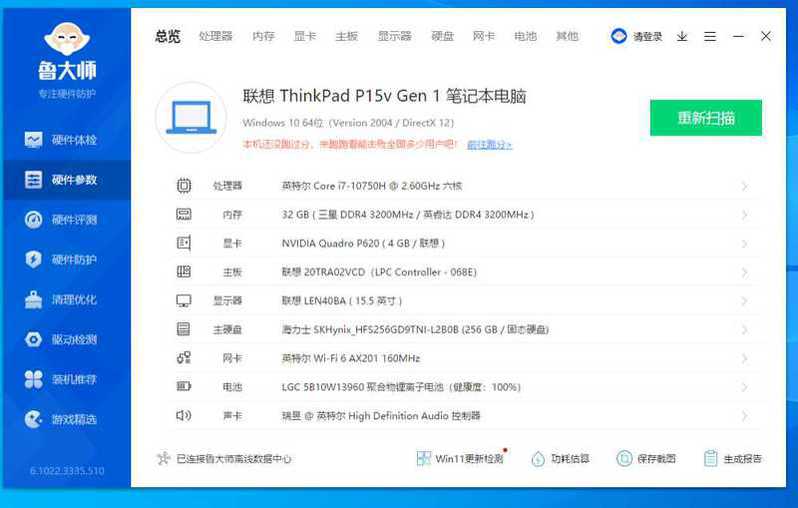Click the download arrow icon in title bar
Screen dimensions: 798x508
[682, 36]
